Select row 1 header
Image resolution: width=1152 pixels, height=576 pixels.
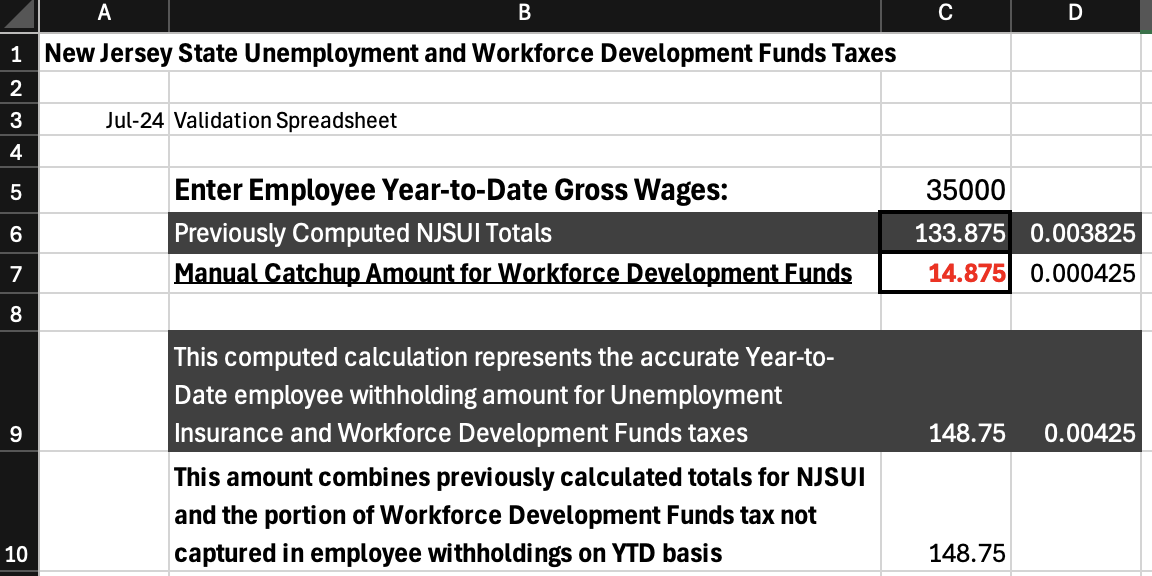point(20,53)
